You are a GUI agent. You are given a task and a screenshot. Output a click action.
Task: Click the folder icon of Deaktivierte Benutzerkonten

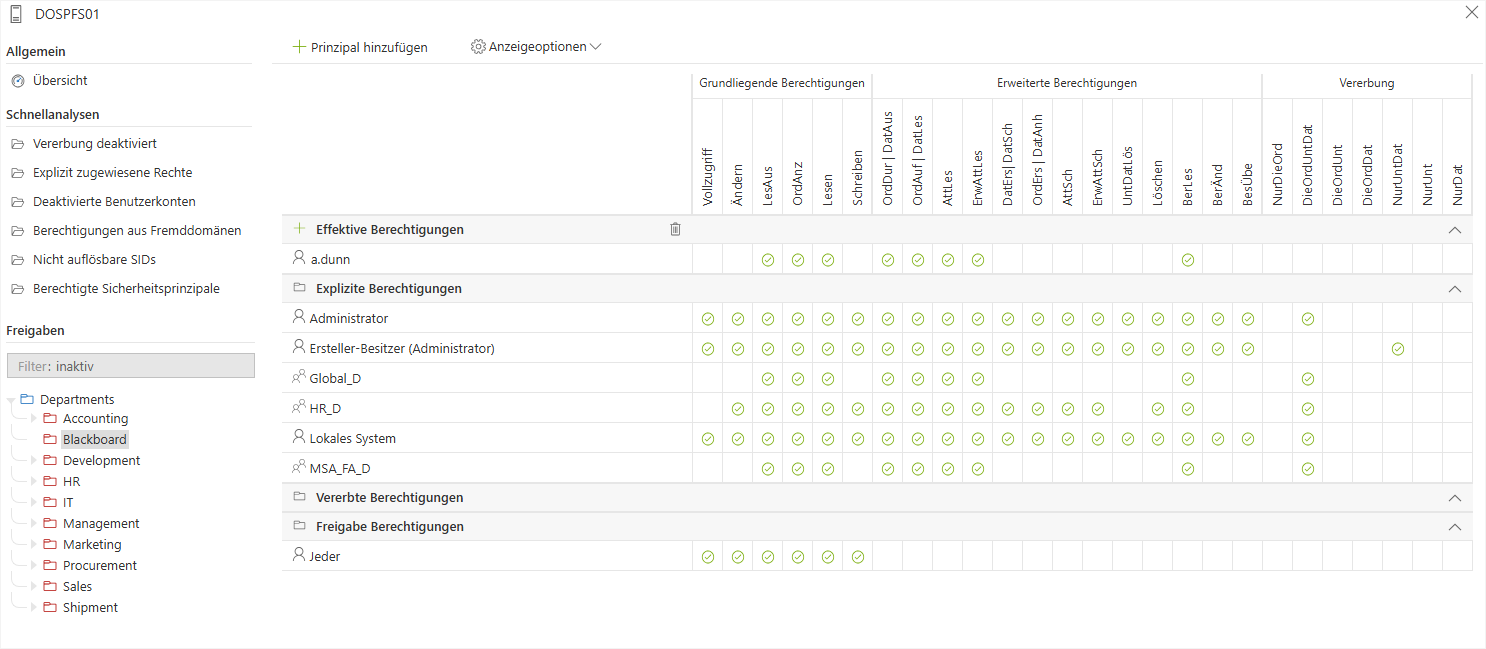tap(18, 202)
